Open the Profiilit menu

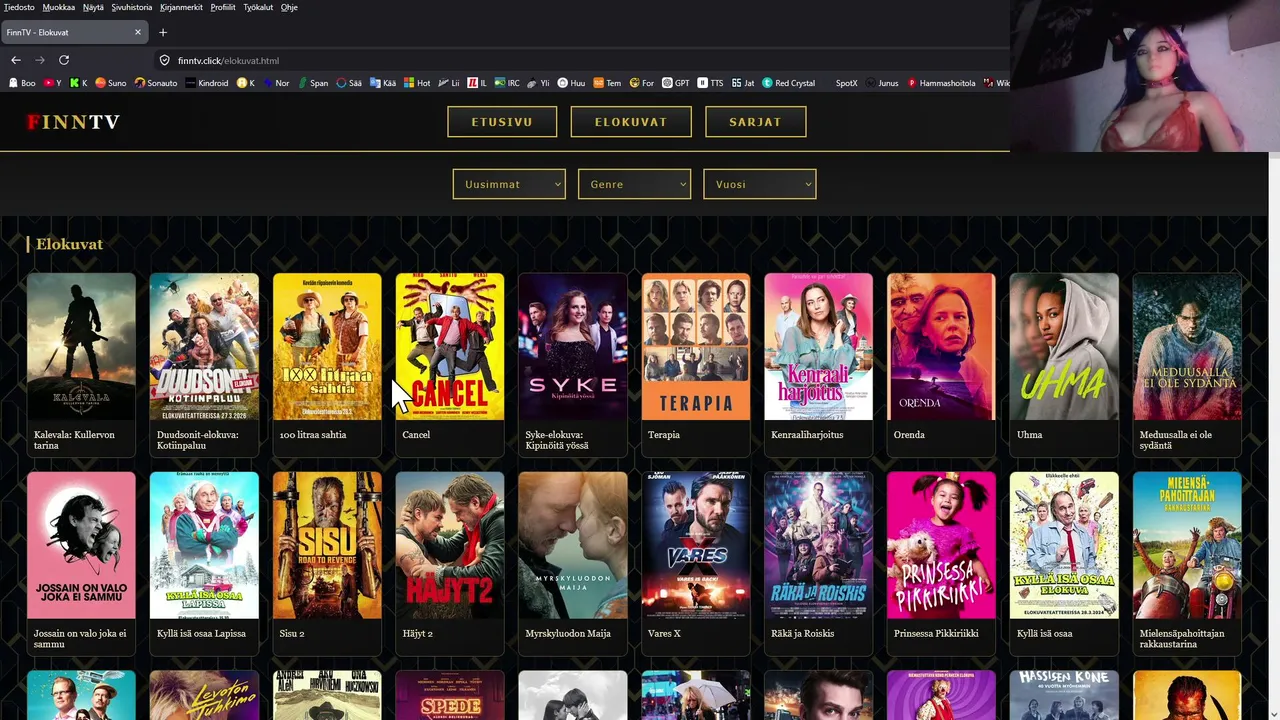click(223, 7)
